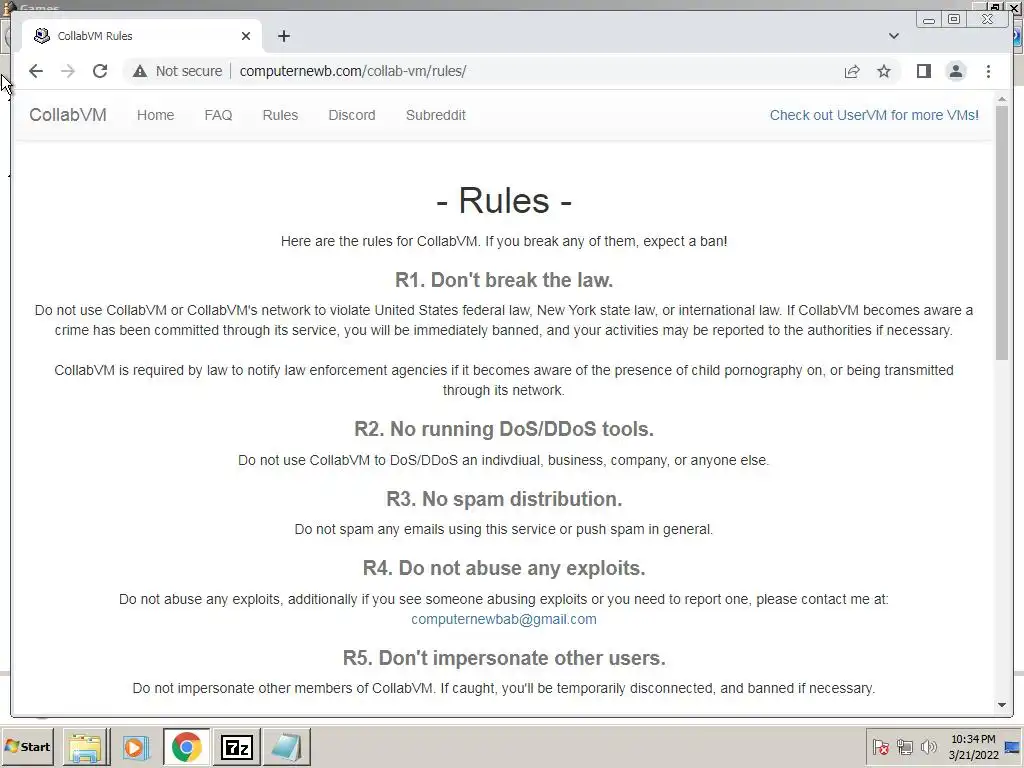Click the notepad-like taskbar icon

point(286,747)
